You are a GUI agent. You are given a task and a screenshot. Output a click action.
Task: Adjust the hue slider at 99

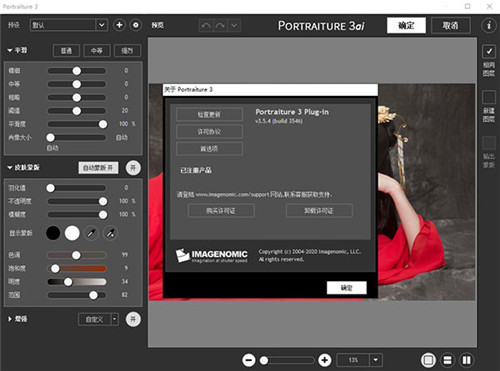point(77,255)
